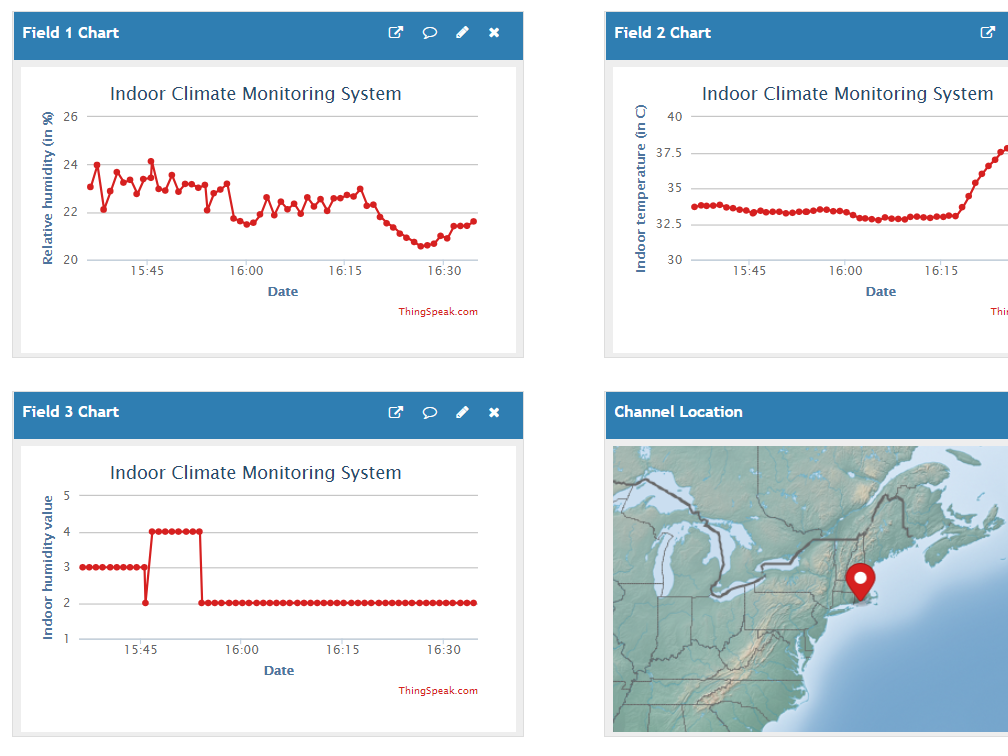Remove the Field 1 Chart widget
Screen dimensions: 1008x756
pos(494,33)
